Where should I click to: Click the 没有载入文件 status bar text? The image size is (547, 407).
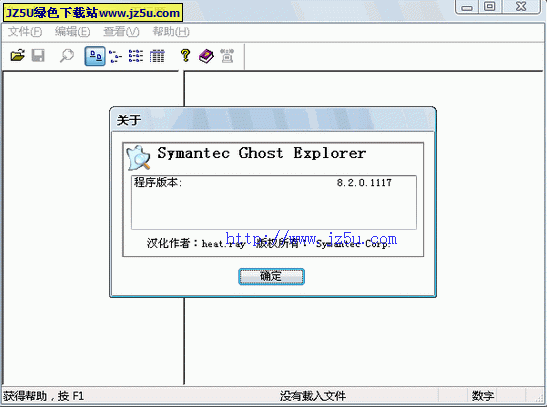(x=313, y=396)
